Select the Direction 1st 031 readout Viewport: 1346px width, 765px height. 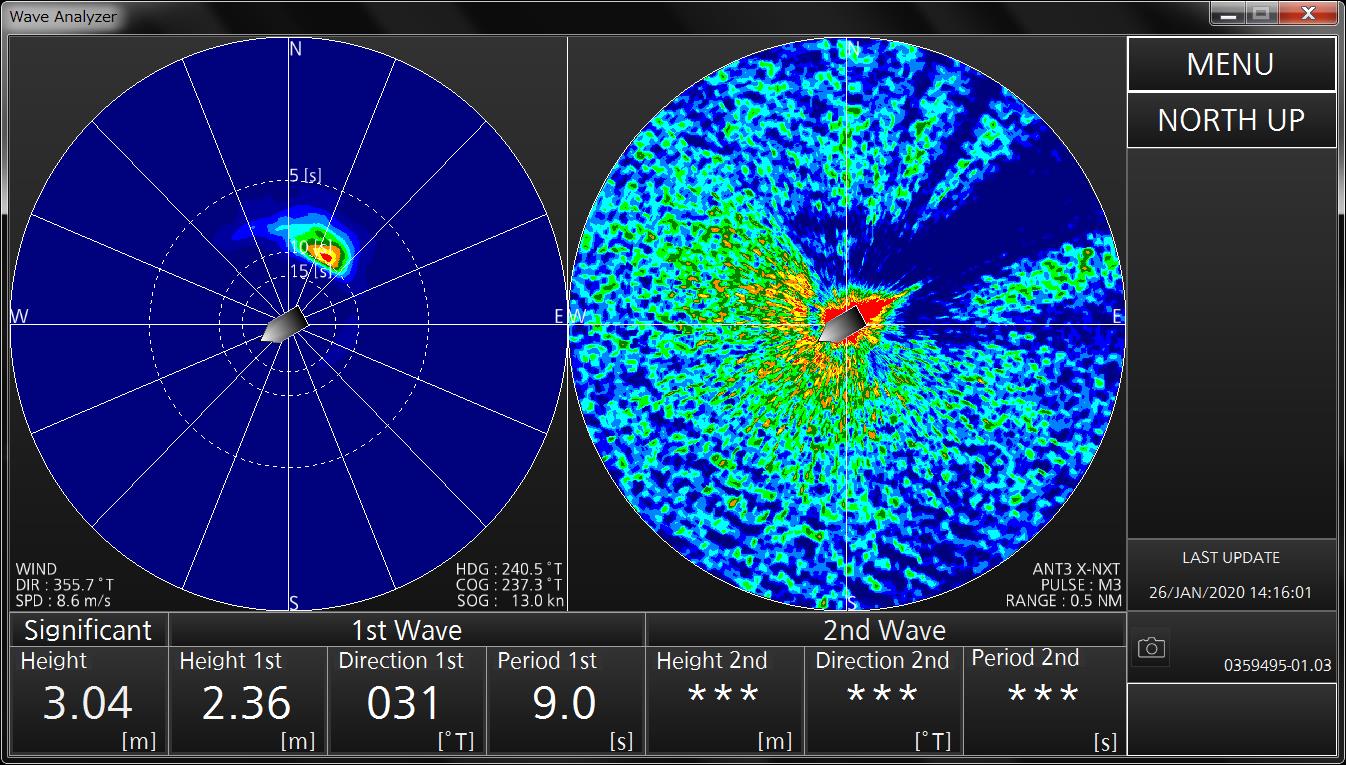(x=406, y=702)
